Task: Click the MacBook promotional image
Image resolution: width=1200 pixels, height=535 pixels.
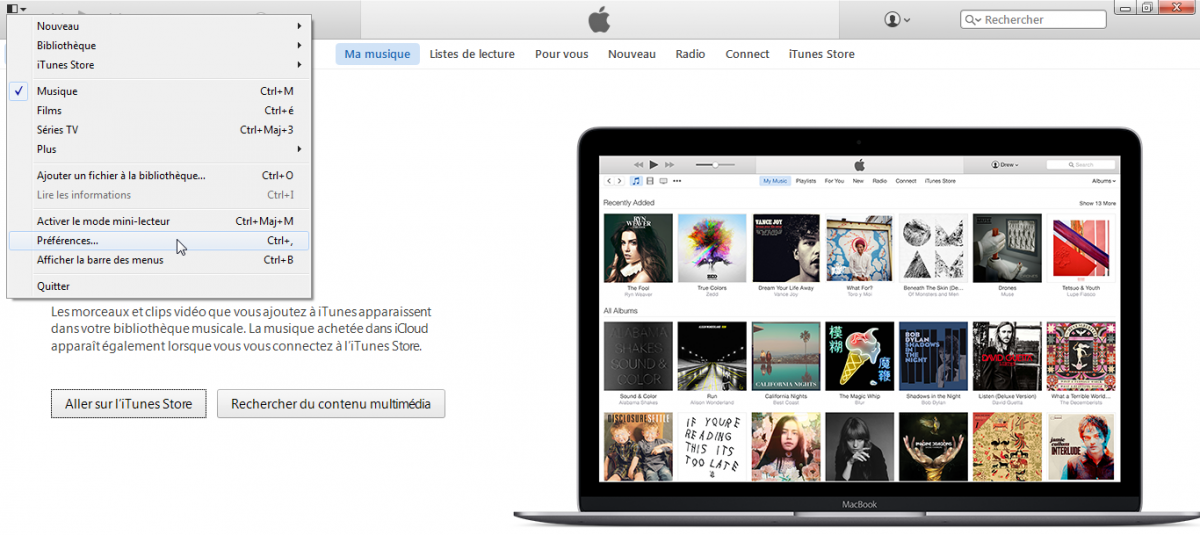Action: click(856, 325)
